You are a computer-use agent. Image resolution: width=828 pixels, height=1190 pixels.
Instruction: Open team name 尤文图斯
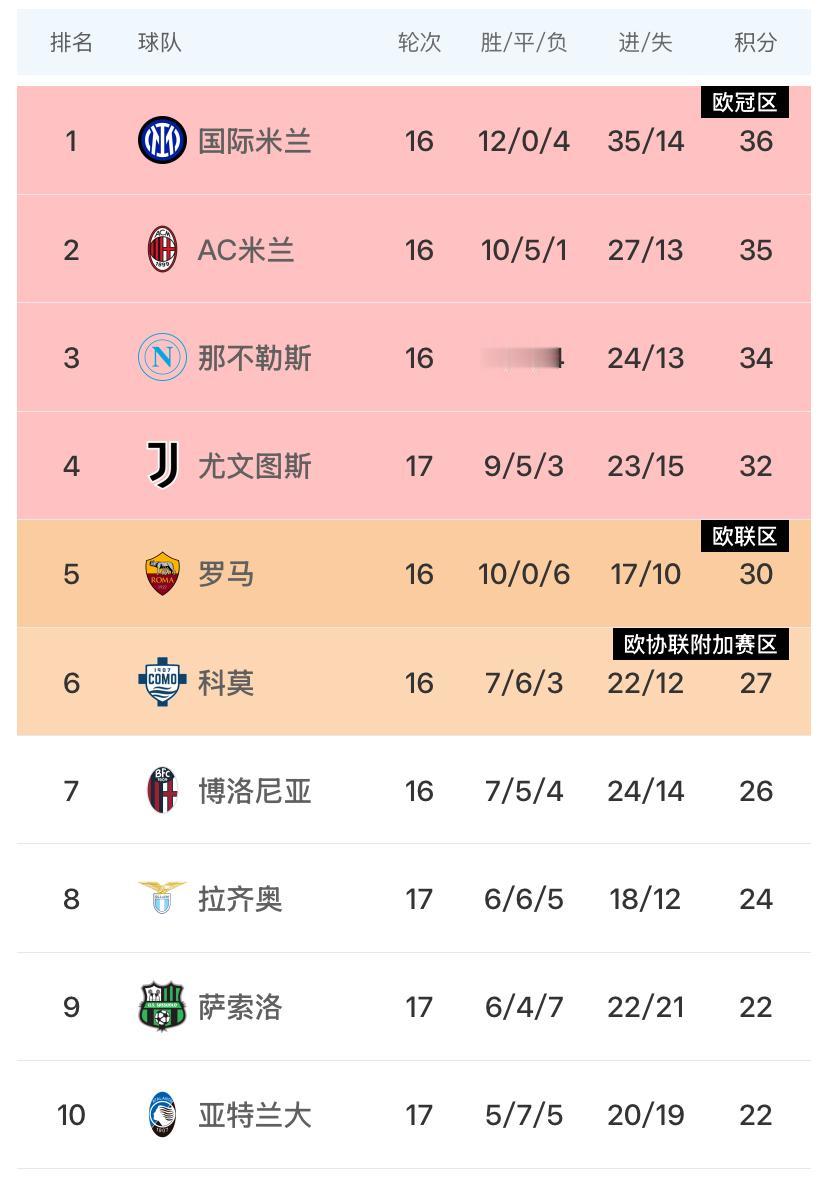pyautogui.click(x=254, y=466)
